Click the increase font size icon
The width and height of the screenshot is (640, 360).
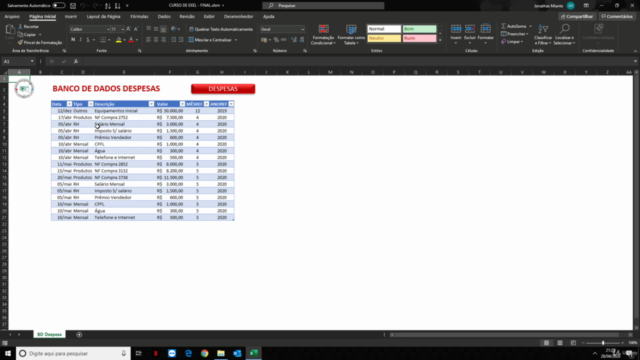pos(129,29)
